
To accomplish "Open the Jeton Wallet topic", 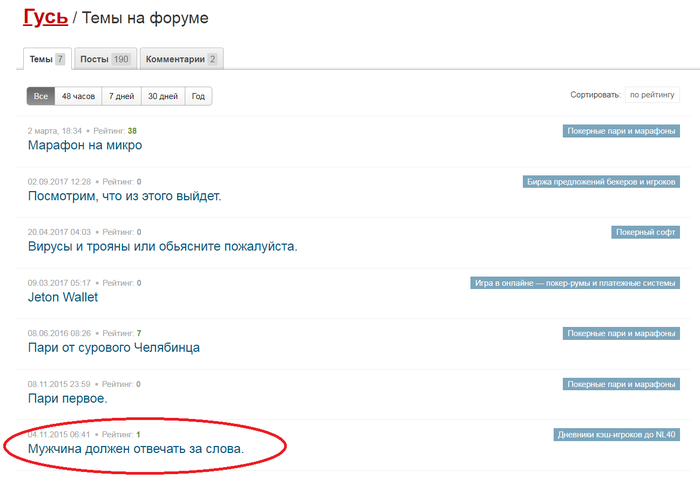I will click(63, 297).
